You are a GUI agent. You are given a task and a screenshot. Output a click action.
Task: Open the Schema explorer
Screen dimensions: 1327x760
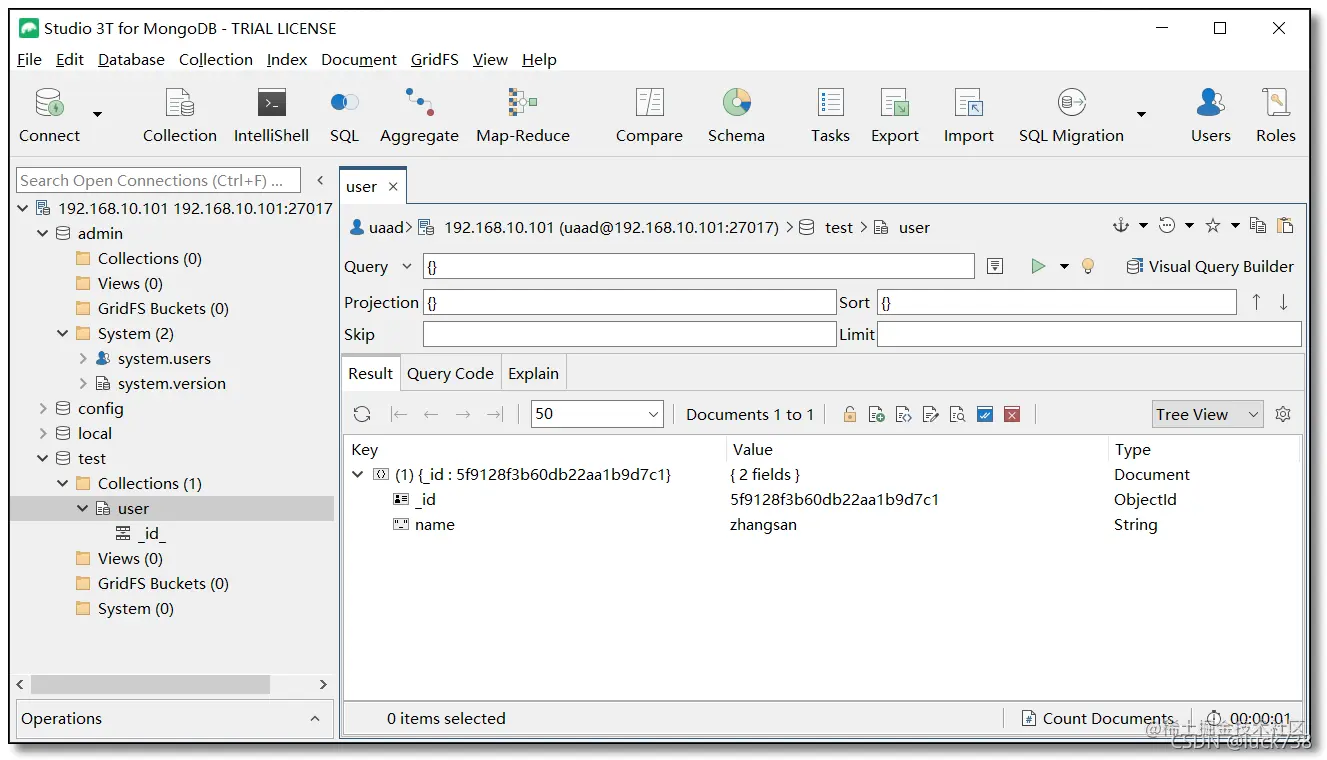click(x=736, y=116)
